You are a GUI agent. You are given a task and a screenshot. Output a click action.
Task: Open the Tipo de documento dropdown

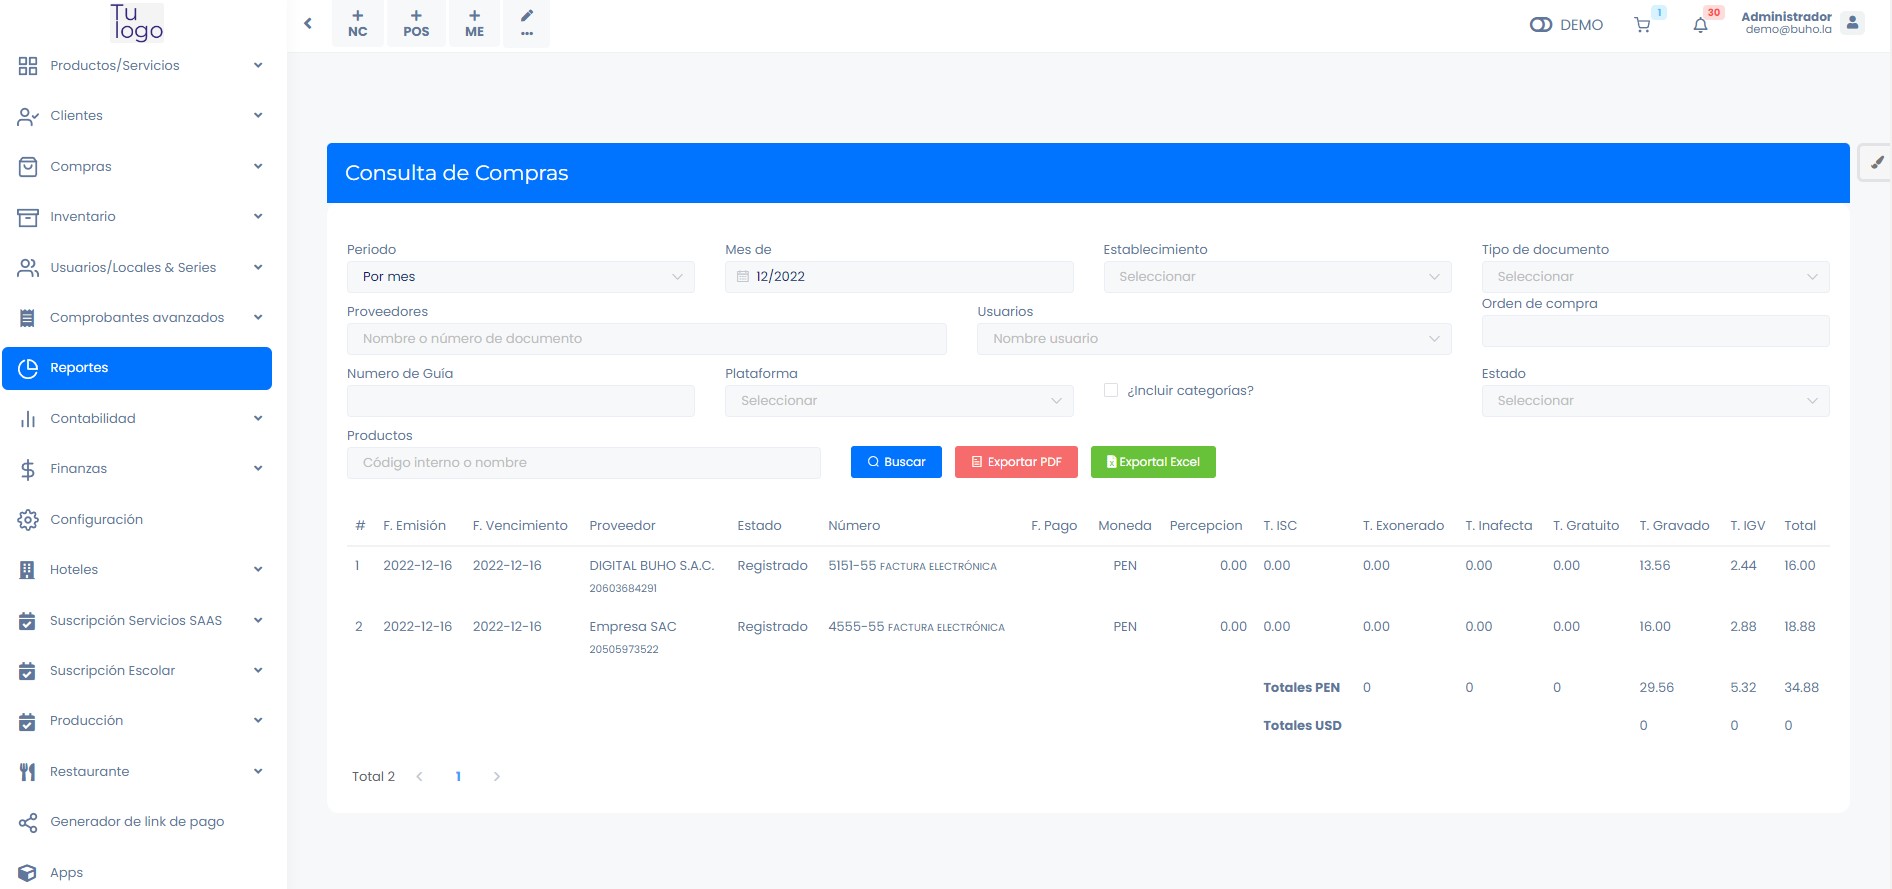(x=1655, y=277)
